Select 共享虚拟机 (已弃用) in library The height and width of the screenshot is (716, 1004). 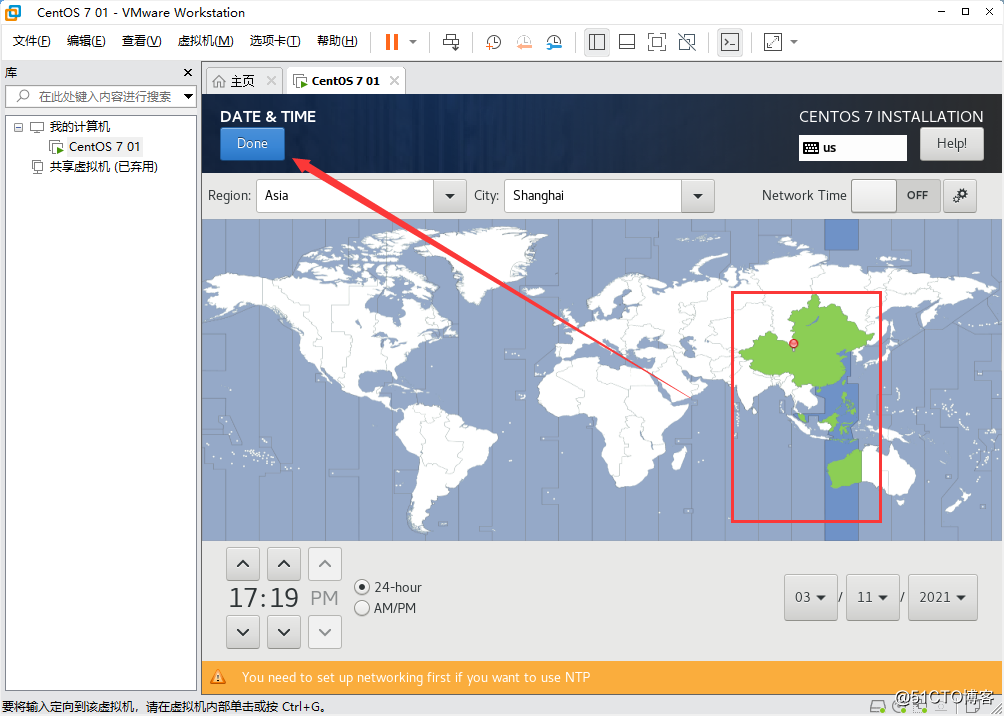tap(104, 167)
